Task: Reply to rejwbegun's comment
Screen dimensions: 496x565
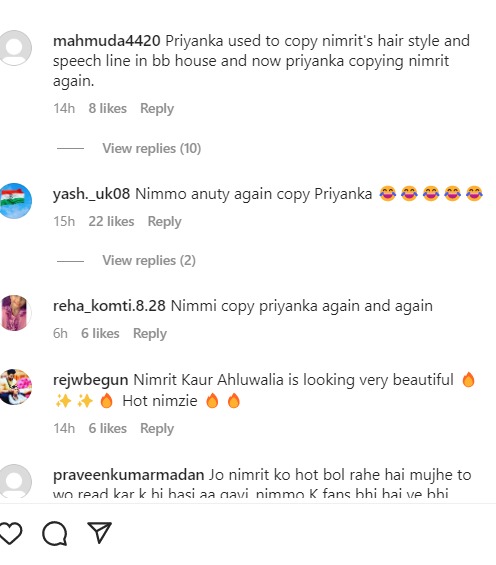Action: [157, 429]
